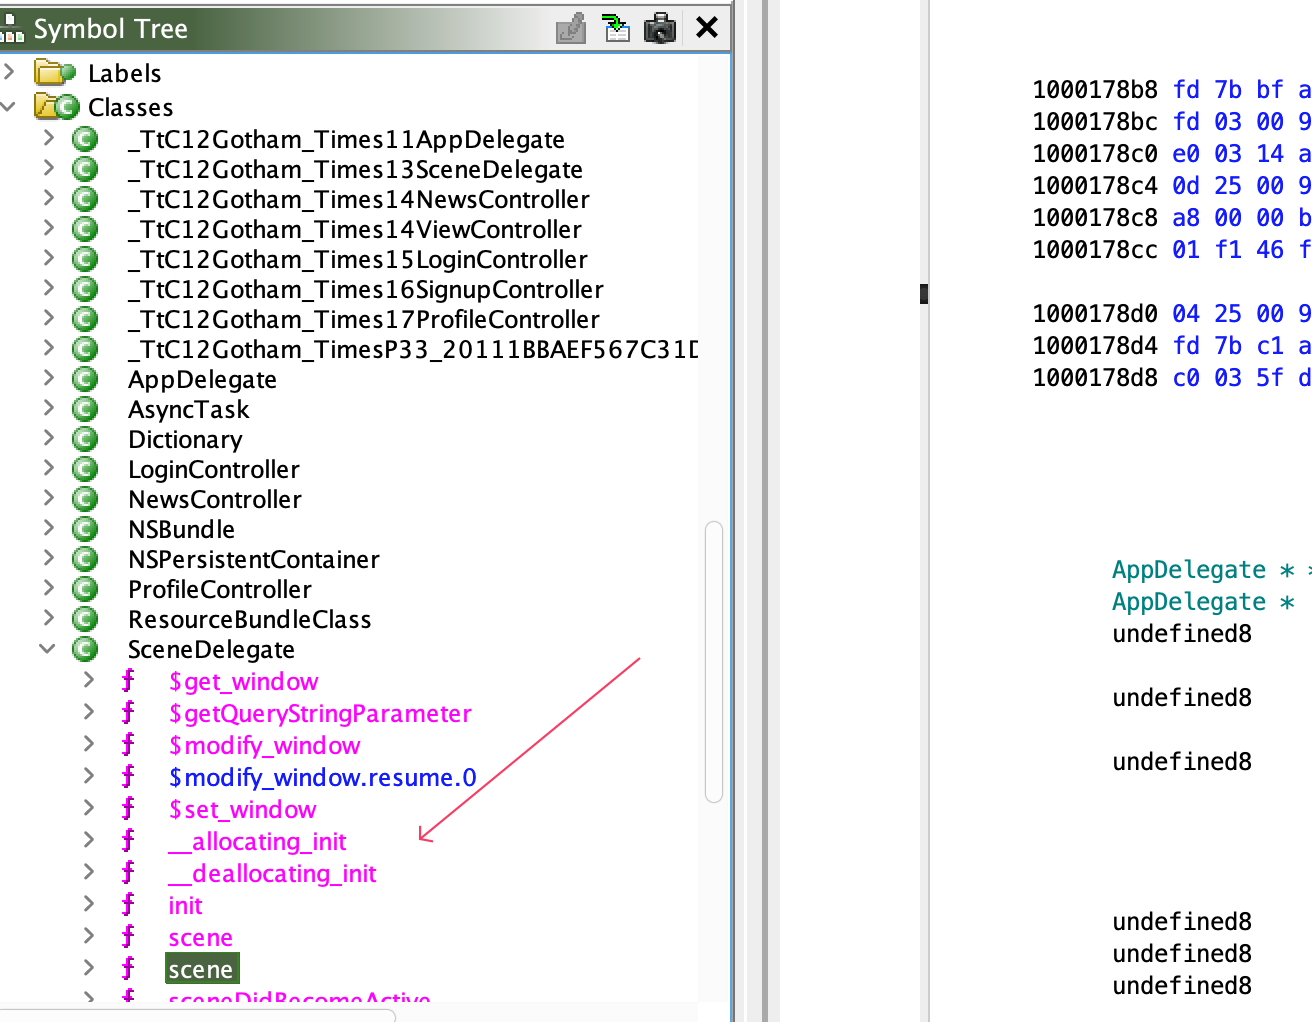Screen dimensions: 1312x1022
Task: Expand the NSBundle class node
Action: pos(49,528)
